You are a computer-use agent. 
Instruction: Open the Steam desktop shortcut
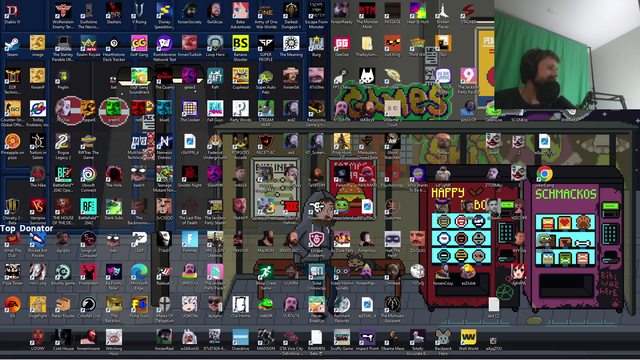(12, 46)
